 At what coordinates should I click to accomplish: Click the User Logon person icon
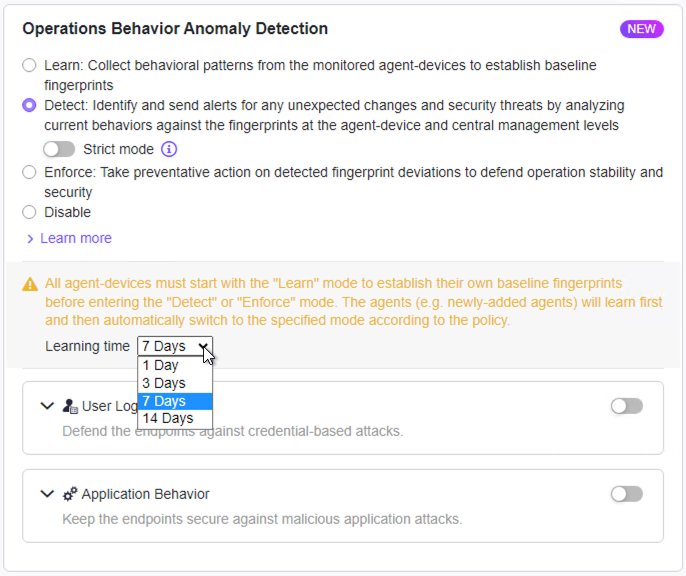coord(70,406)
